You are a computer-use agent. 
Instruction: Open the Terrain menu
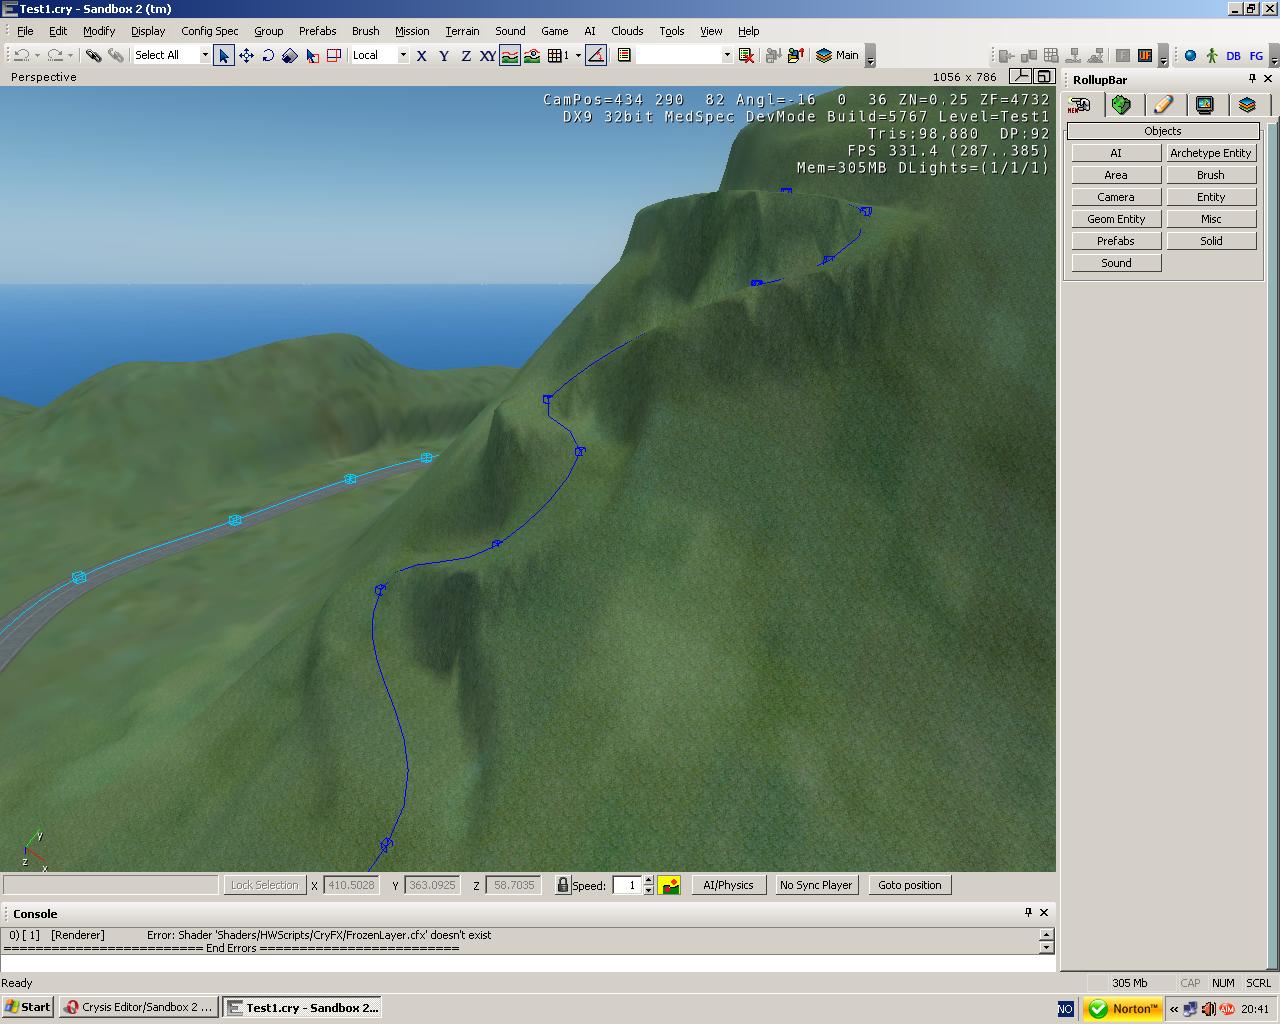click(462, 31)
